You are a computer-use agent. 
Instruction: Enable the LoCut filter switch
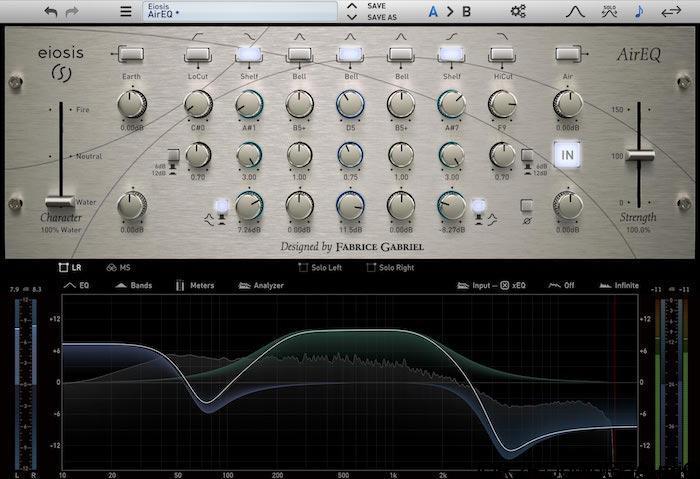[198, 53]
